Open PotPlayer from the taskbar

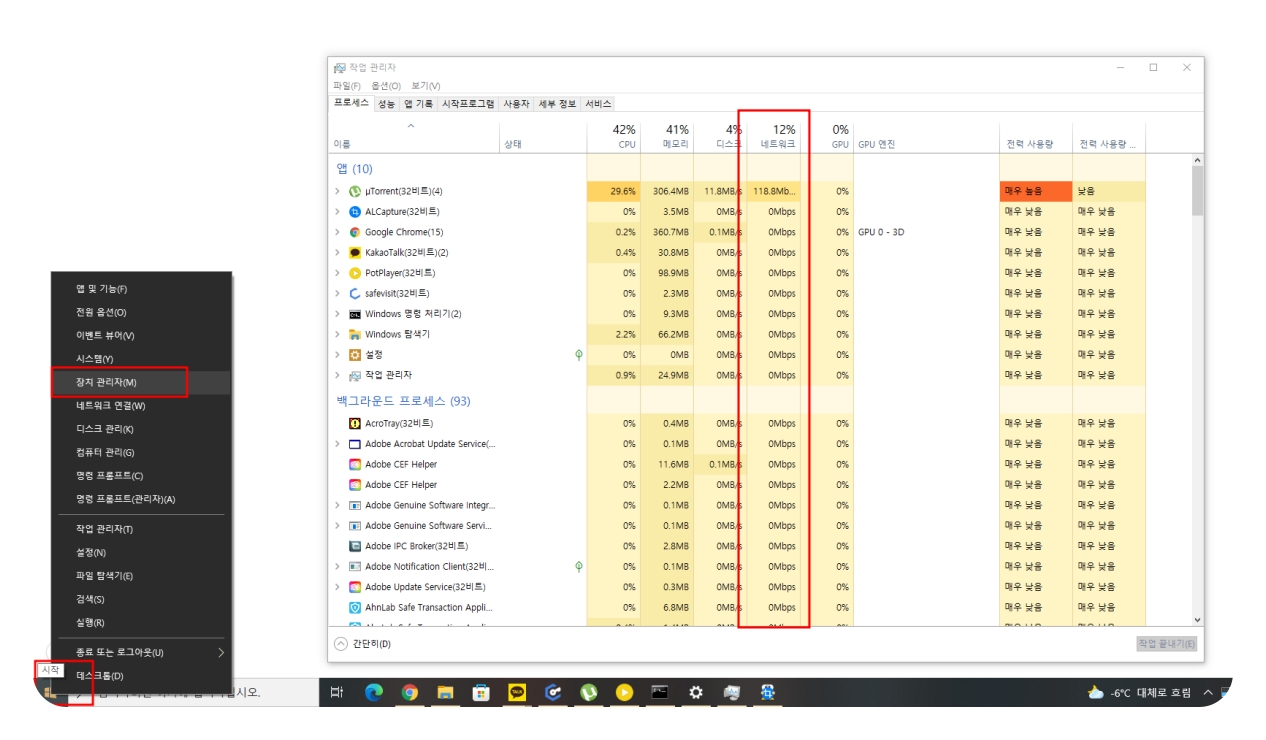[624, 692]
